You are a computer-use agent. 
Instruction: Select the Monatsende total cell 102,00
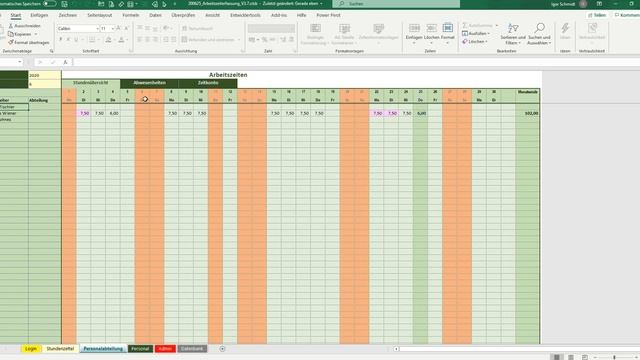pyautogui.click(x=528, y=113)
